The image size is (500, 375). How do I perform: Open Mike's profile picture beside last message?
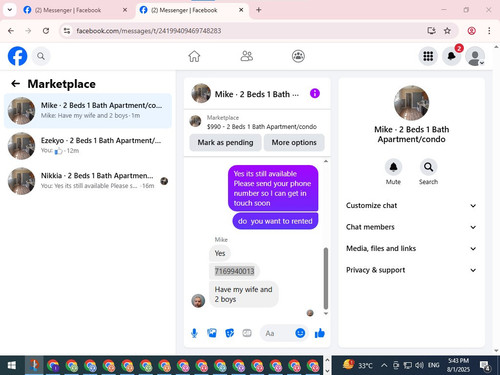click(198, 301)
